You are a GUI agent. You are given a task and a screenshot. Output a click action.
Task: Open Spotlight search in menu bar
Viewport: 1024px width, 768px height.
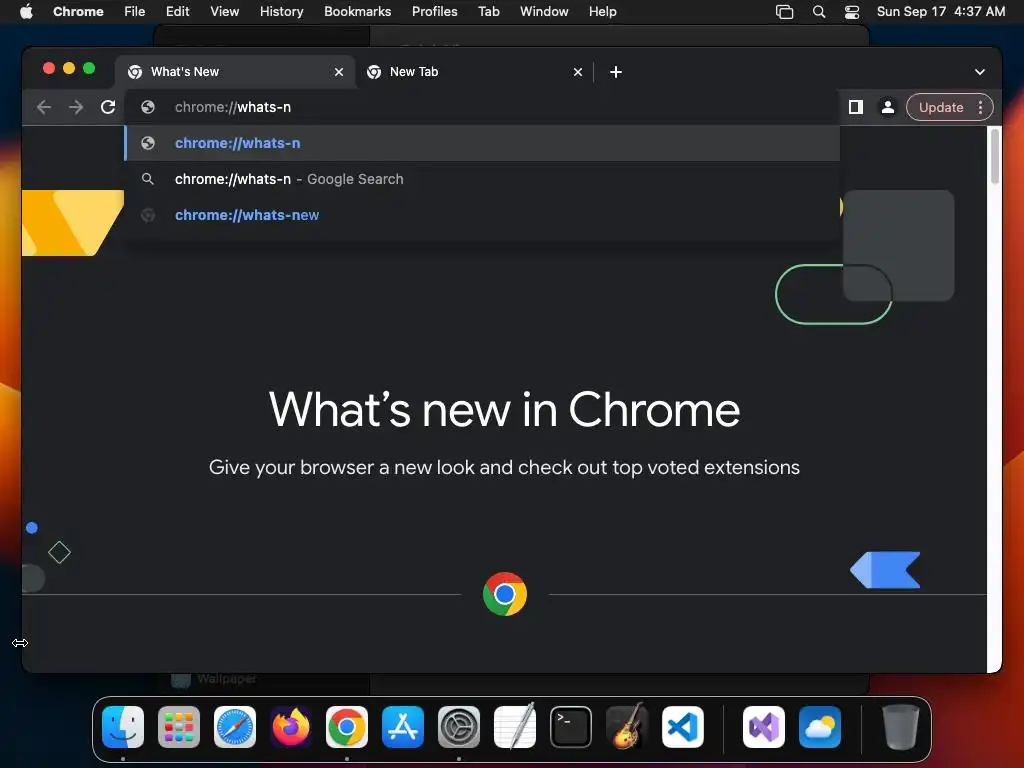click(819, 12)
